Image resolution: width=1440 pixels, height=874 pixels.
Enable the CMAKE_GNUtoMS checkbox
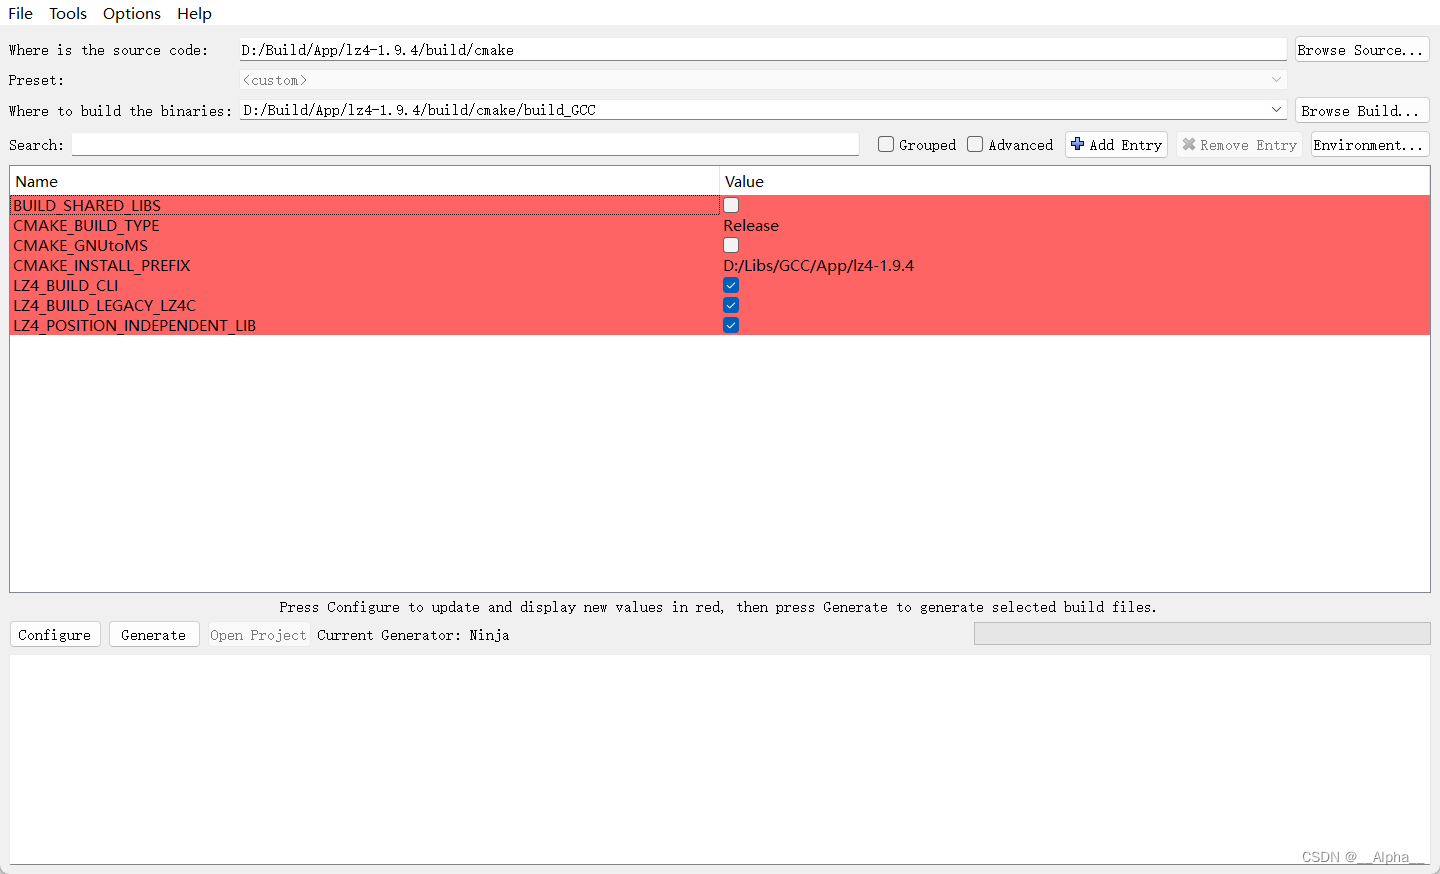(x=731, y=244)
